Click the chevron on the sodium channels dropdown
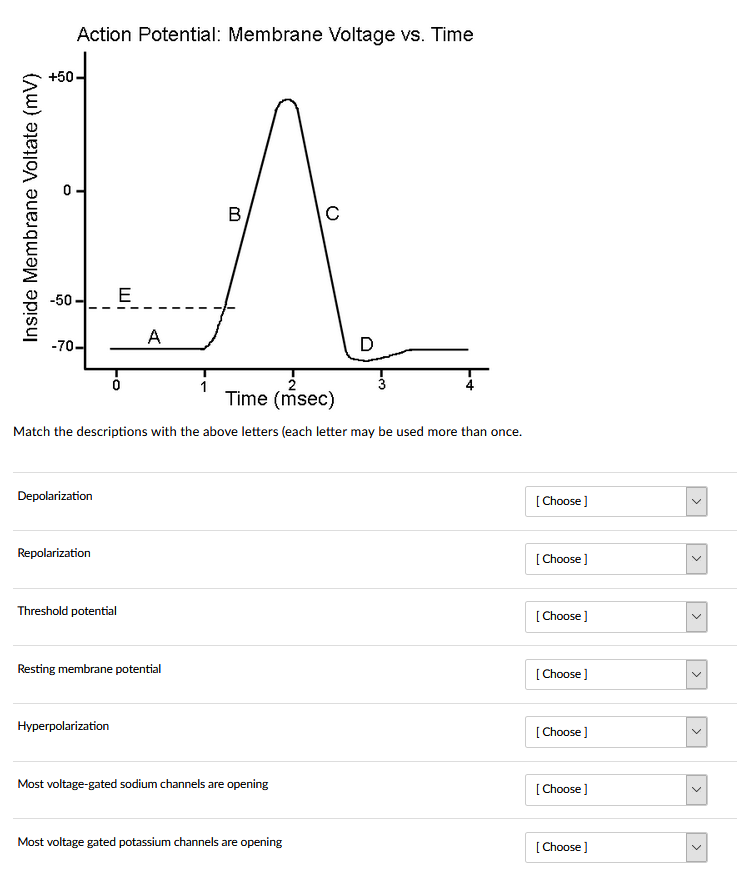Image resolution: width=737 pixels, height=877 pixels. (696, 790)
